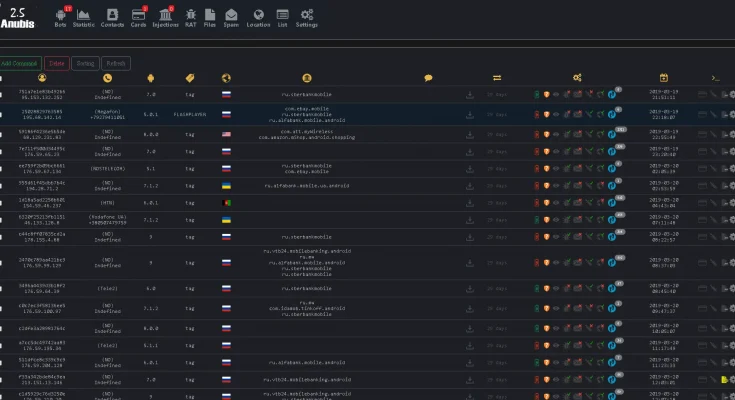Select the checkbox of the FLASHPLAYER row

click(x=3, y=113)
